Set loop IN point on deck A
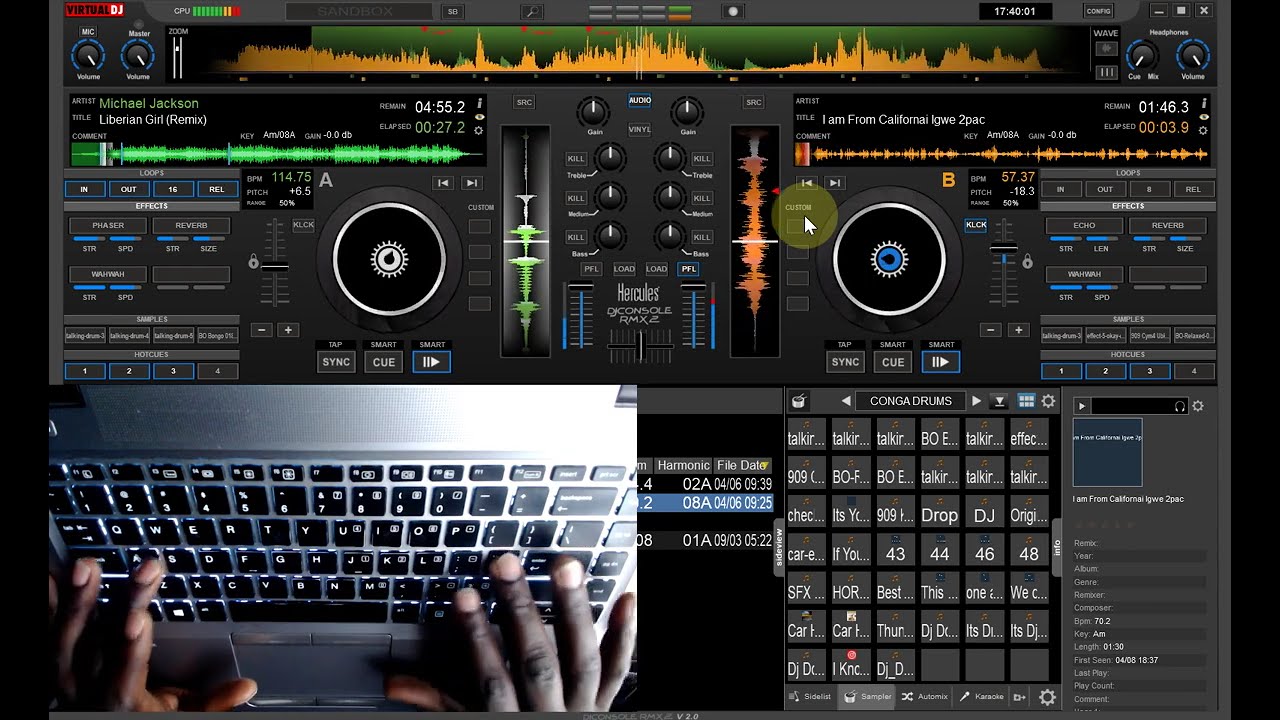 (85, 189)
